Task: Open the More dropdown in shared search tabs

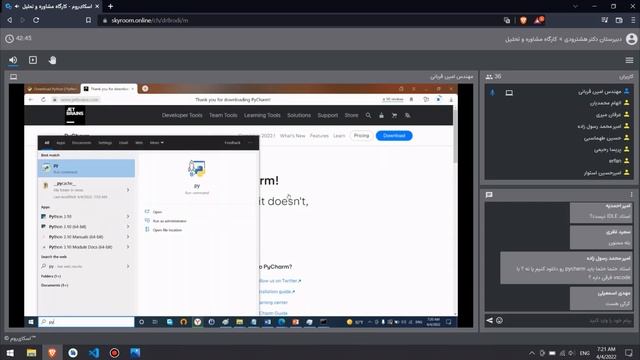Action: (x=157, y=143)
